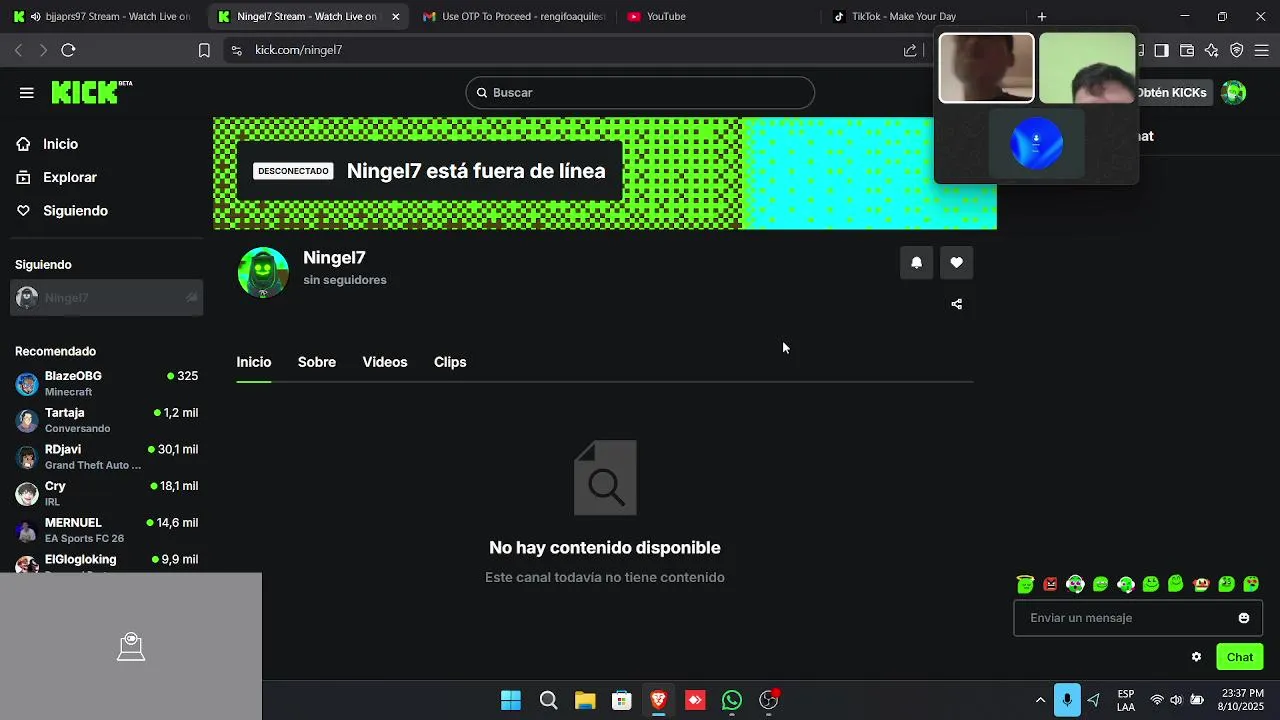Screen dimensions: 1280x720
Task: Go to Inicio in the sidebar
Action: tap(60, 144)
